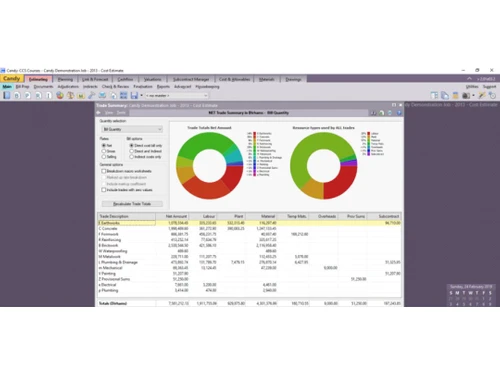
Task: Click the duplicate pages icon in right toolbar
Action: (x=445, y=95)
